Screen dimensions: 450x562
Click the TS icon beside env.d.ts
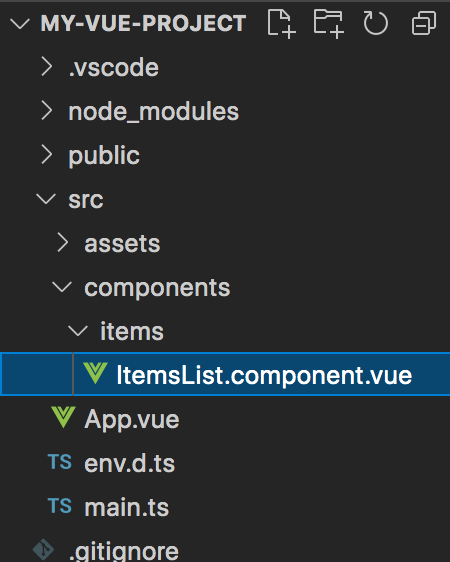click(x=60, y=462)
